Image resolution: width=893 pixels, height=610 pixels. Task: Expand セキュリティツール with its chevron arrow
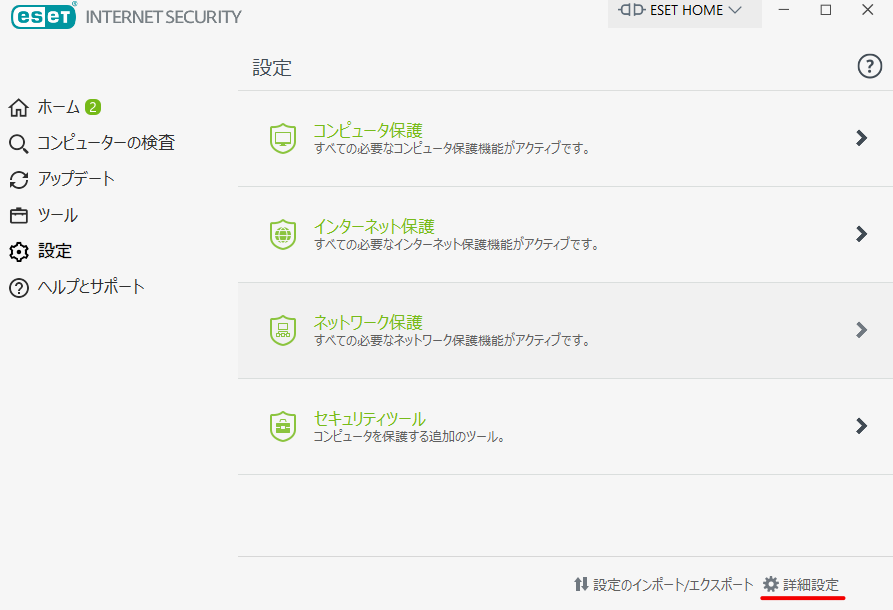tap(861, 426)
